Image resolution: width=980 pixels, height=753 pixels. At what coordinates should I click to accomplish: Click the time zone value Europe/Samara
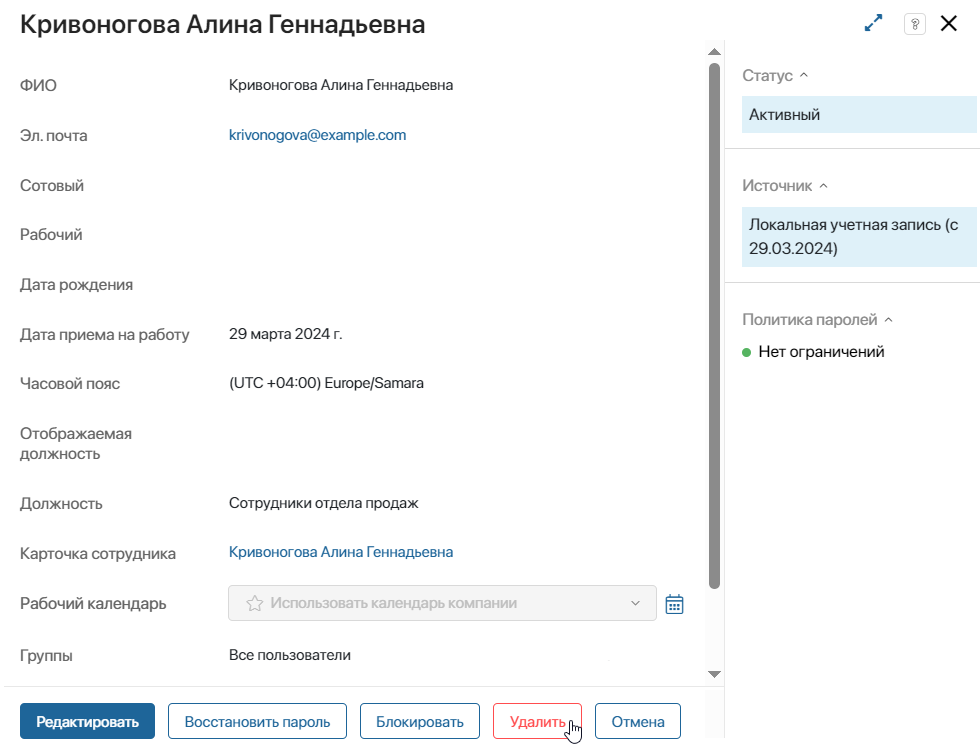pos(326,383)
